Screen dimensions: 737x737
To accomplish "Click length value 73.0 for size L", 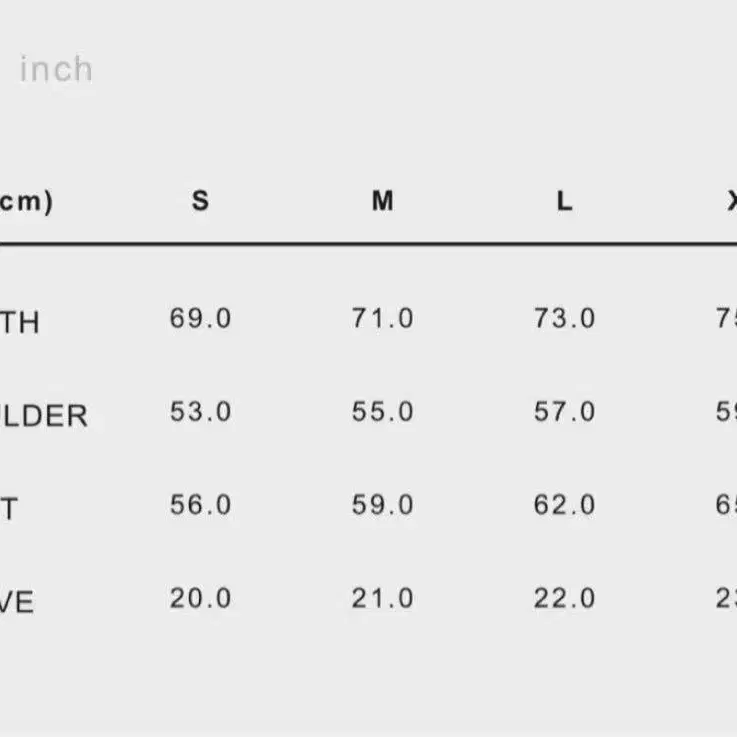I will click(x=565, y=318).
